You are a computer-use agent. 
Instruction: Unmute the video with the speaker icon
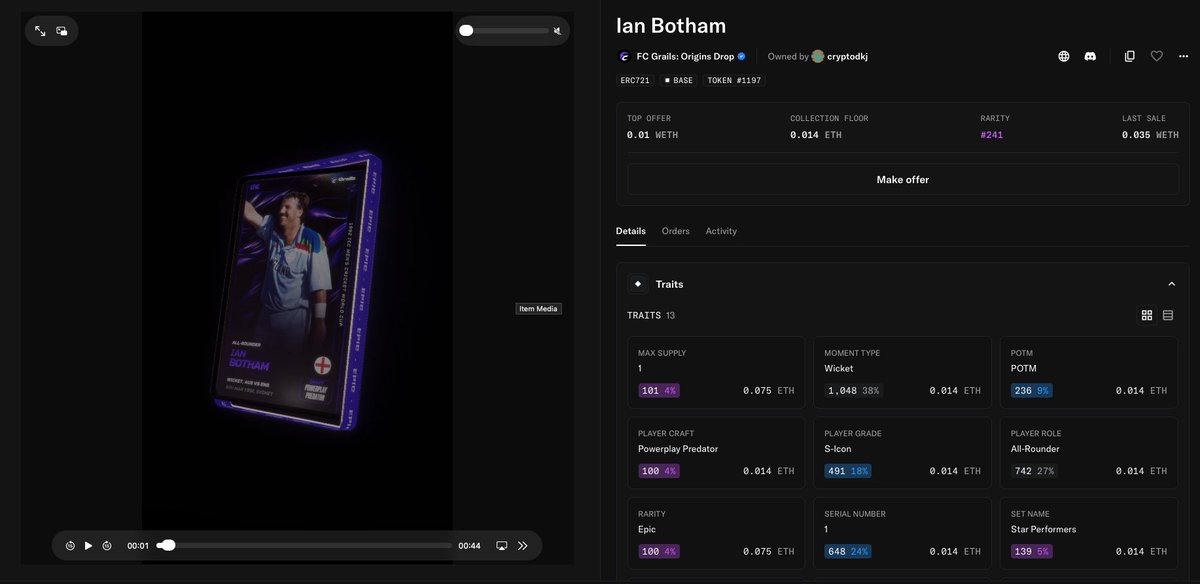[558, 30]
